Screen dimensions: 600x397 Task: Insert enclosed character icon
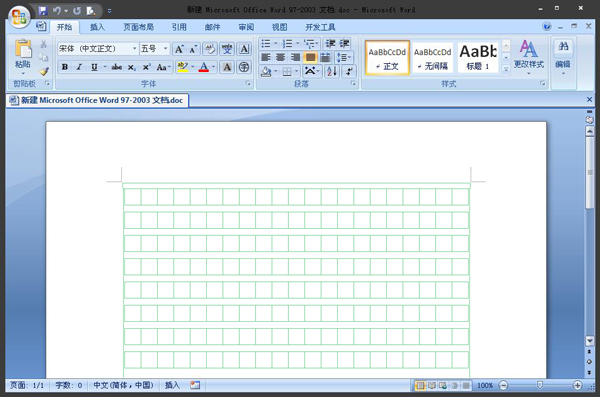click(x=244, y=67)
